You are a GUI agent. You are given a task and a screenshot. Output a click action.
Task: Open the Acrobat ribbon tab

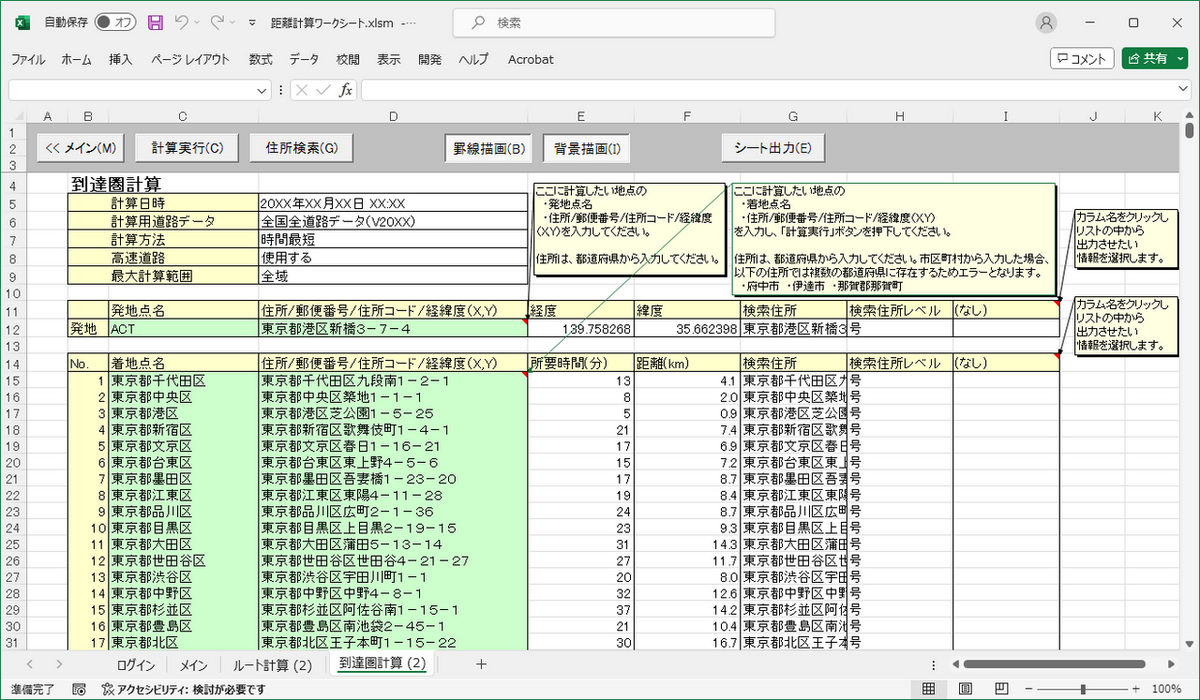[x=530, y=59]
